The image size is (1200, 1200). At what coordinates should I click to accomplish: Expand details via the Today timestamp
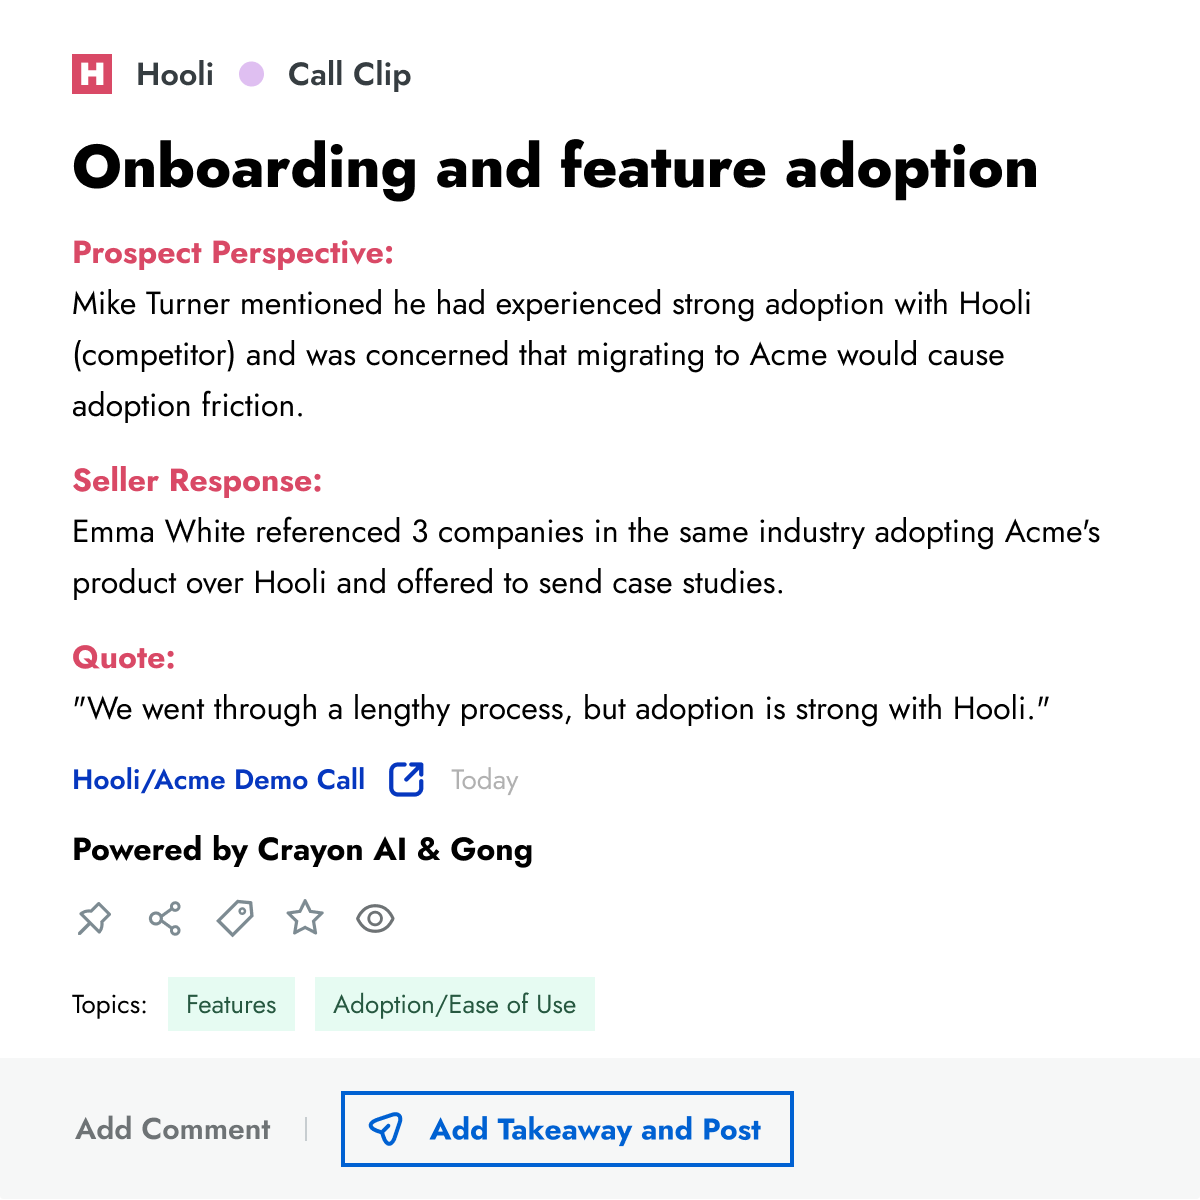click(x=484, y=779)
